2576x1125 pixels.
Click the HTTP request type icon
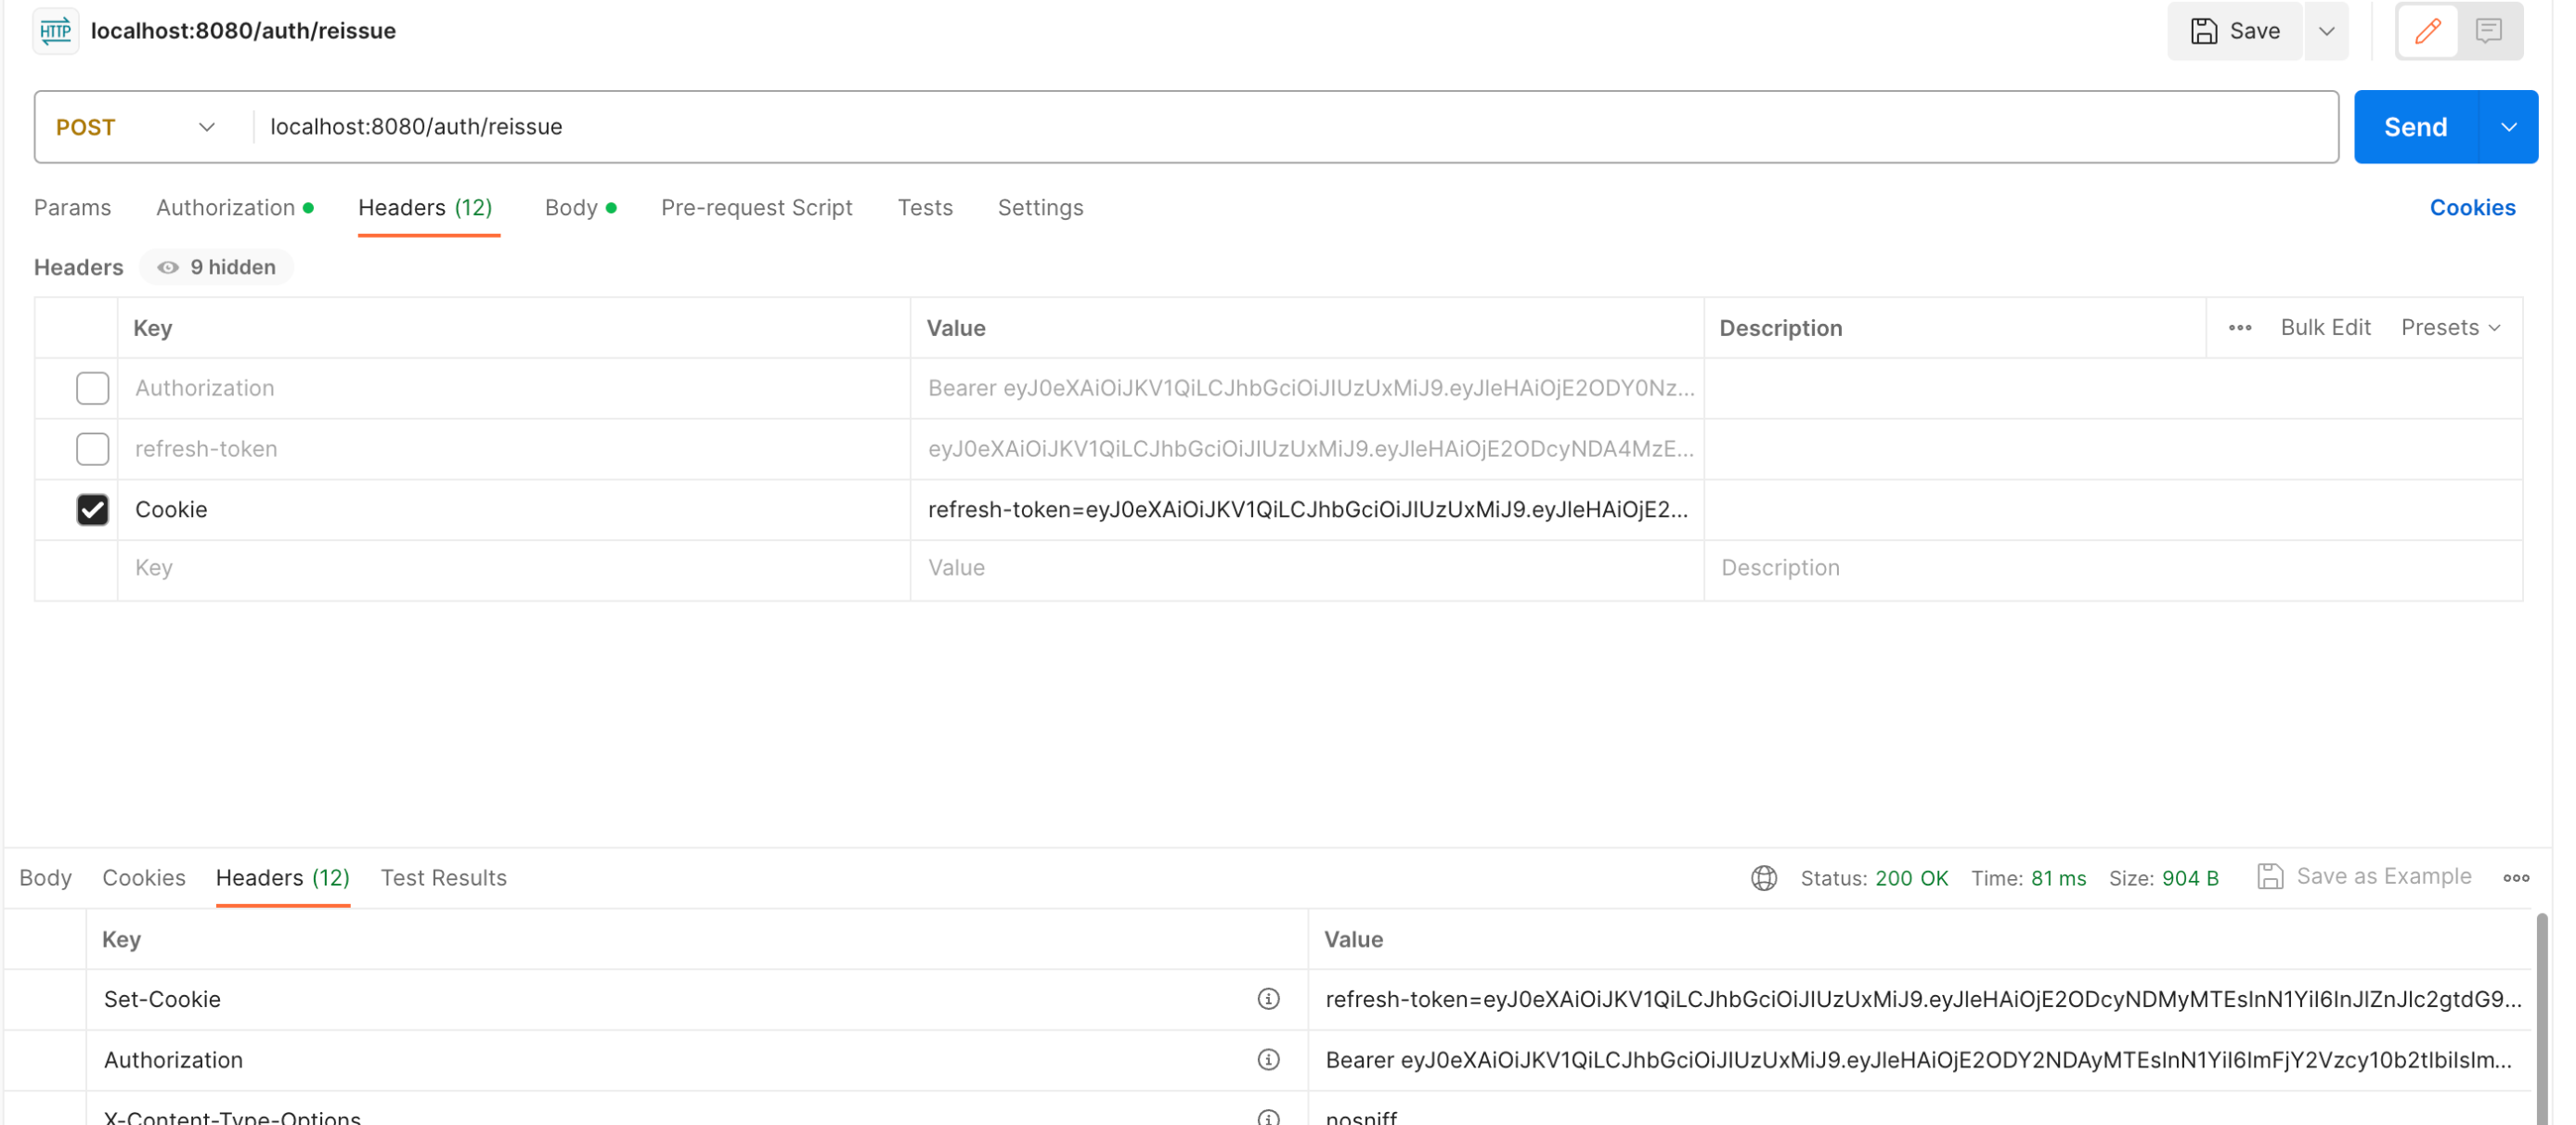[55, 31]
